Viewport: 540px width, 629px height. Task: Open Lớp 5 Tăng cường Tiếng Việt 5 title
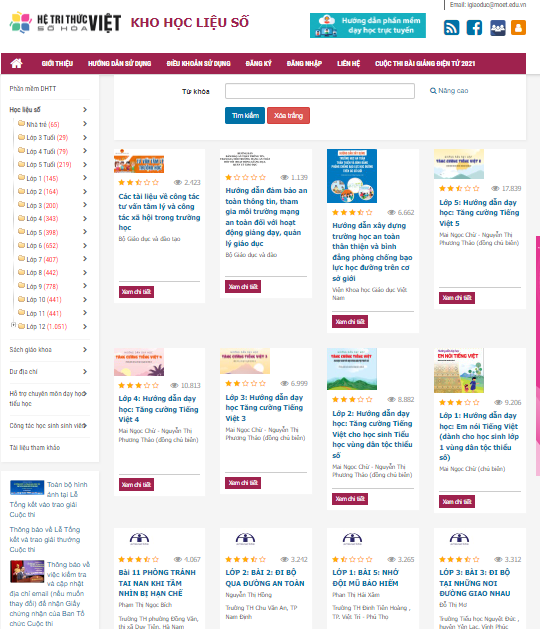tap(479, 213)
